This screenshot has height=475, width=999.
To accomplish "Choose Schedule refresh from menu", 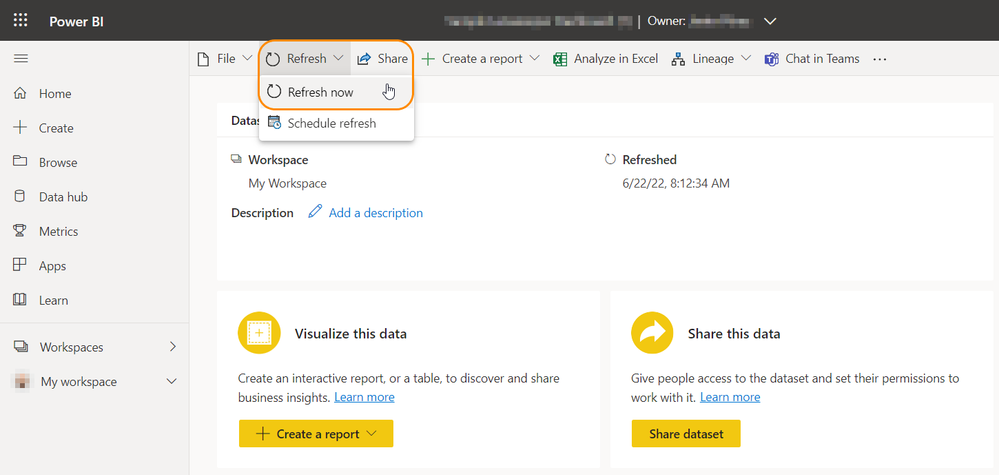I will point(331,124).
